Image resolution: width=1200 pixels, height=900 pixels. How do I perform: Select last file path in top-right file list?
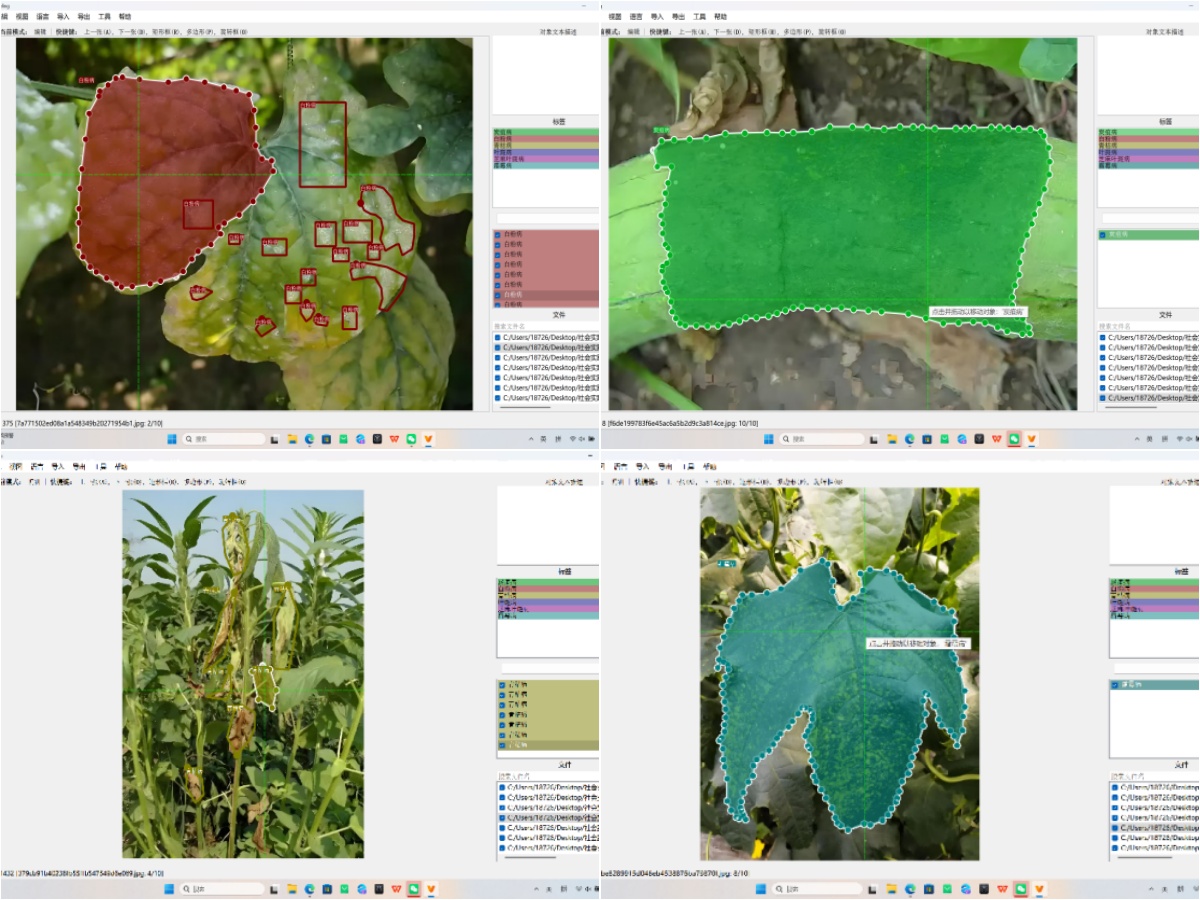click(1150, 398)
